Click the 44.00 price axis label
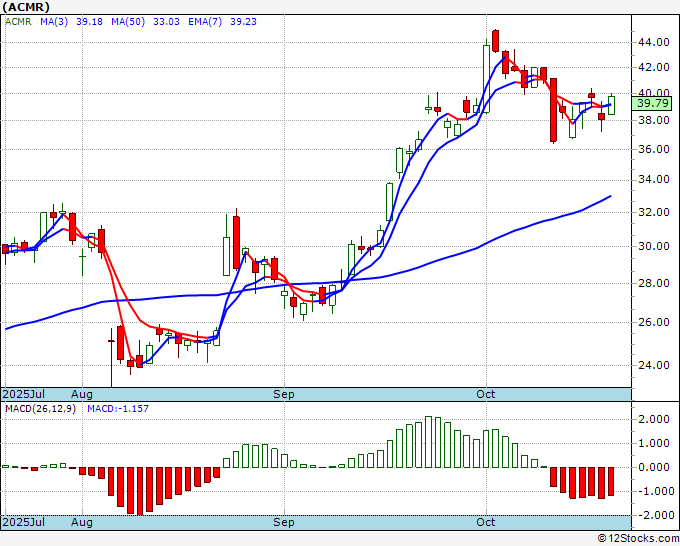This screenshot has width=680, height=546. (x=653, y=42)
